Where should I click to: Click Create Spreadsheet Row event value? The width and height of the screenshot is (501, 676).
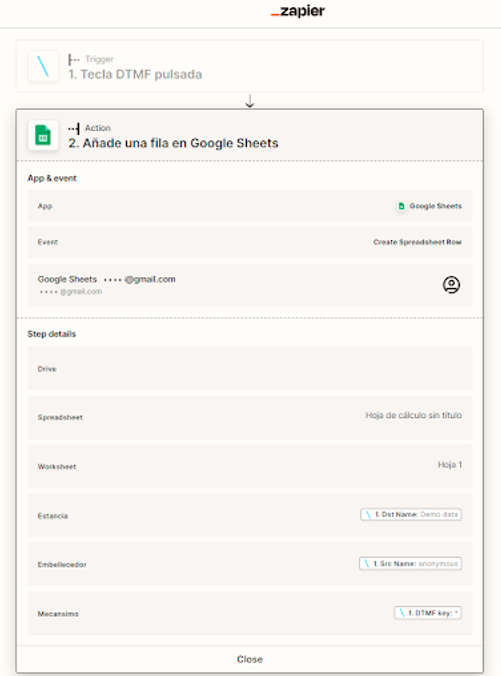click(417, 242)
